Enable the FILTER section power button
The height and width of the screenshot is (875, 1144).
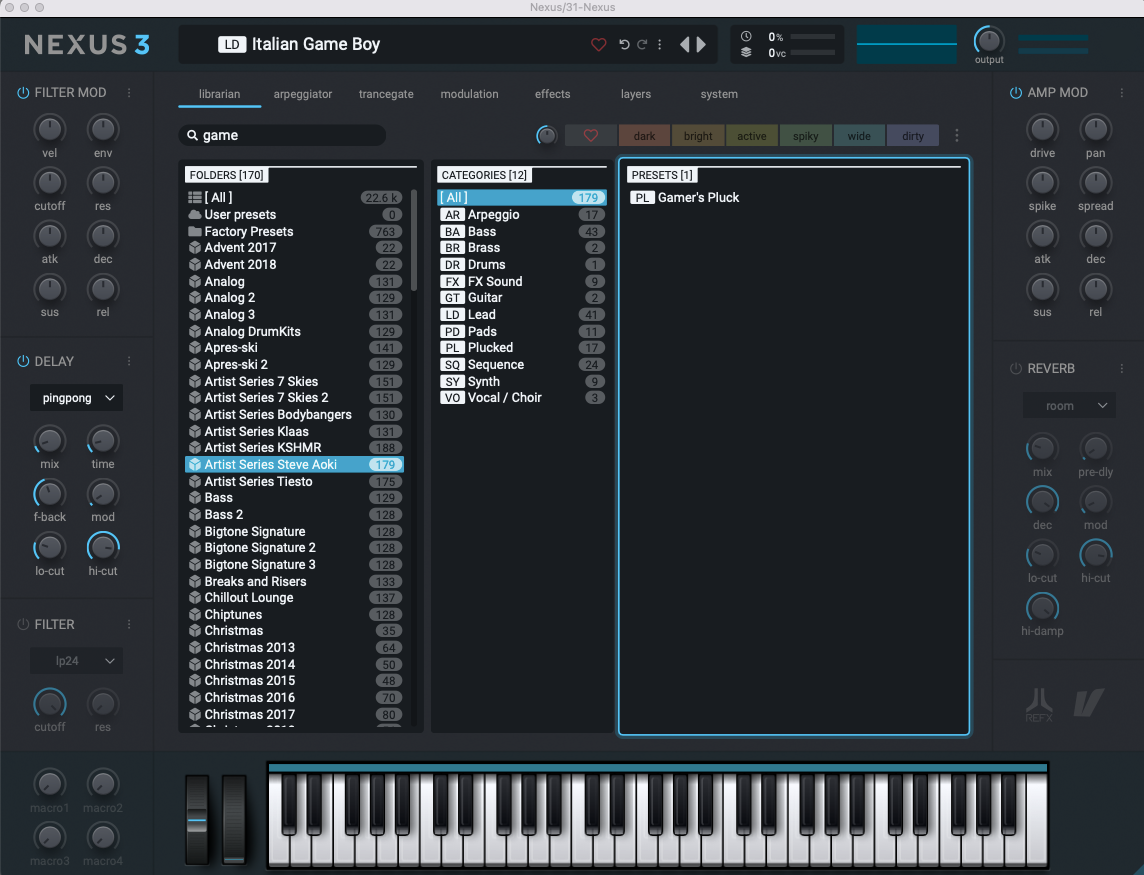(23, 625)
